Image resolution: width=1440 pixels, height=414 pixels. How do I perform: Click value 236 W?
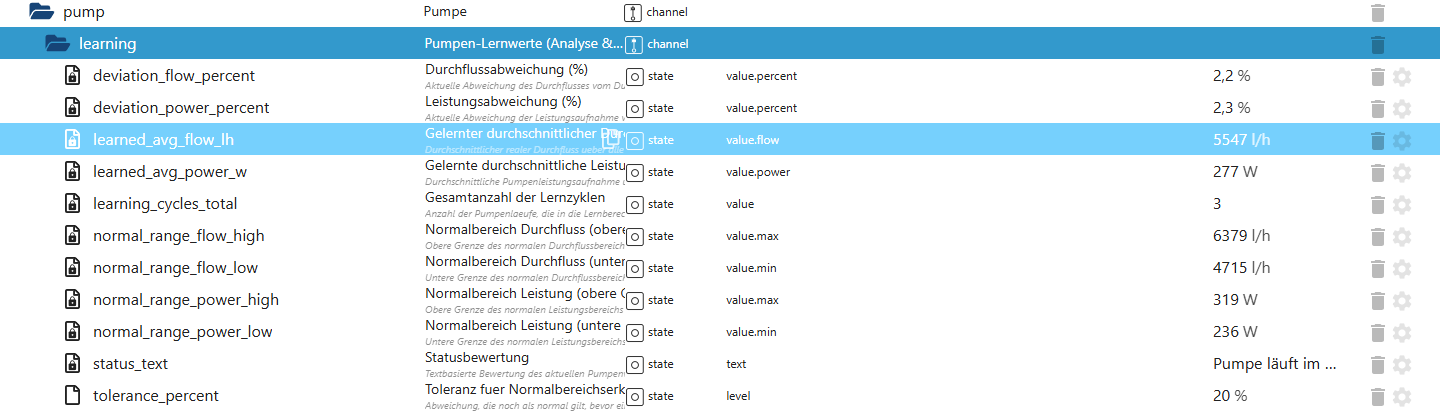point(1235,332)
